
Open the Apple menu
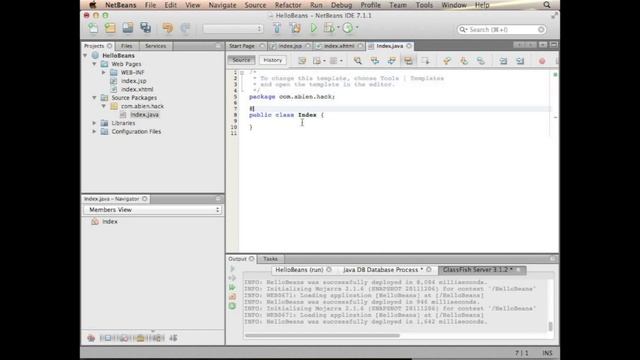pyautogui.click(x=93, y=5)
